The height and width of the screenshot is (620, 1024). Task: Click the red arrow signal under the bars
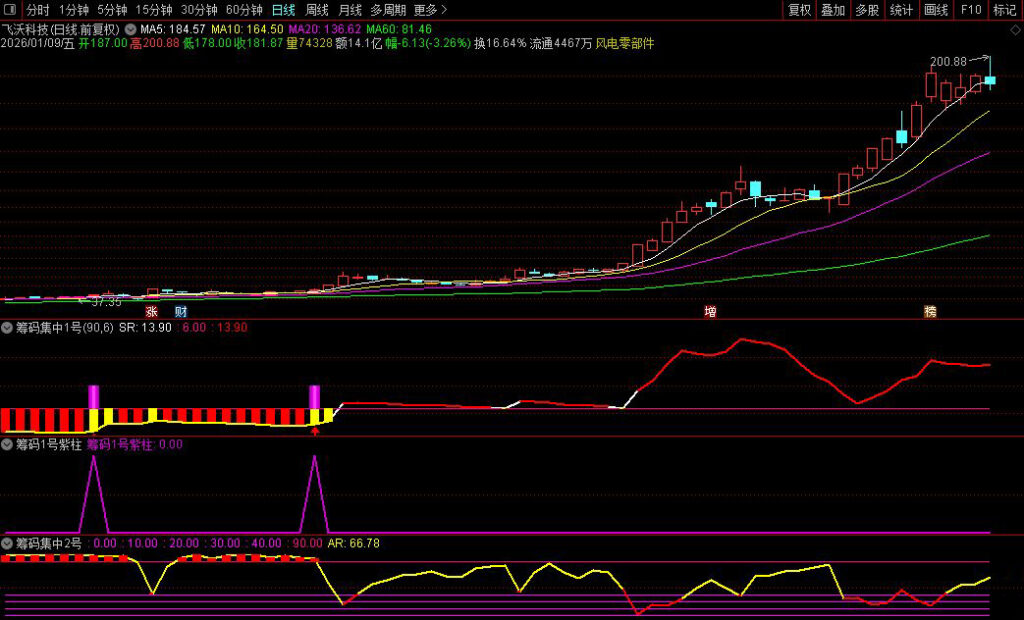(x=315, y=431)
